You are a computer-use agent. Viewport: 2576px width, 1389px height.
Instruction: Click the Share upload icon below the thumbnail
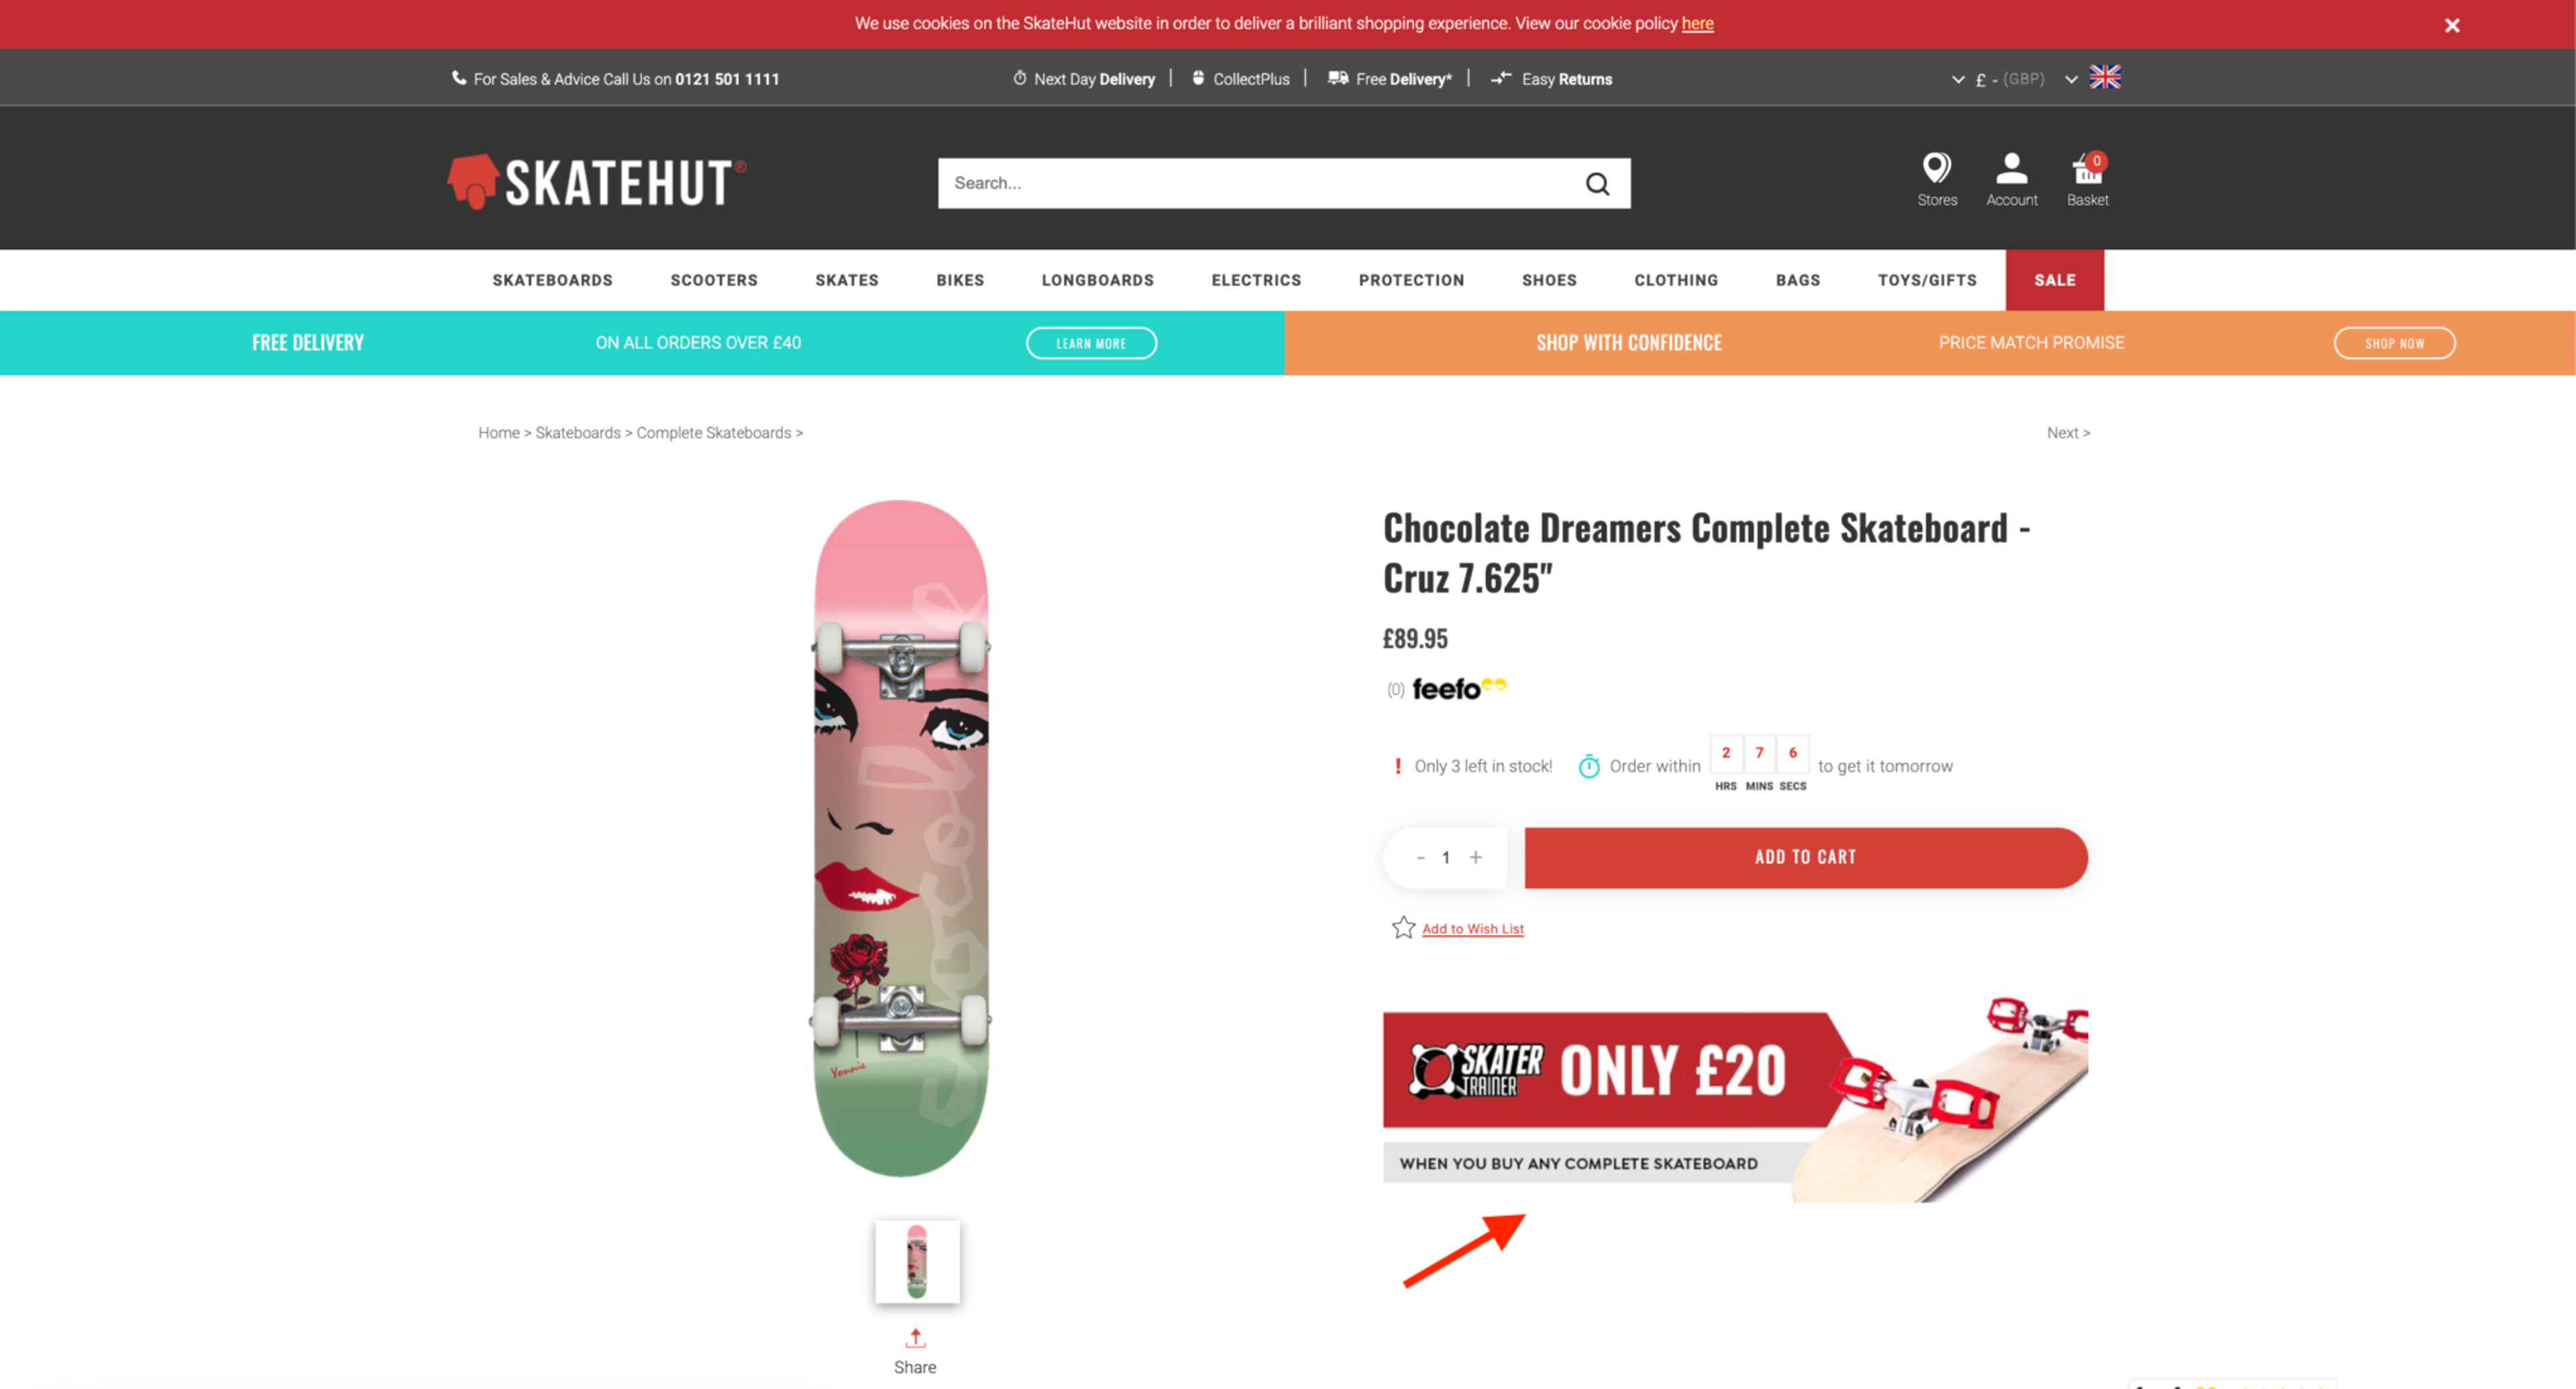point(915,1337)
